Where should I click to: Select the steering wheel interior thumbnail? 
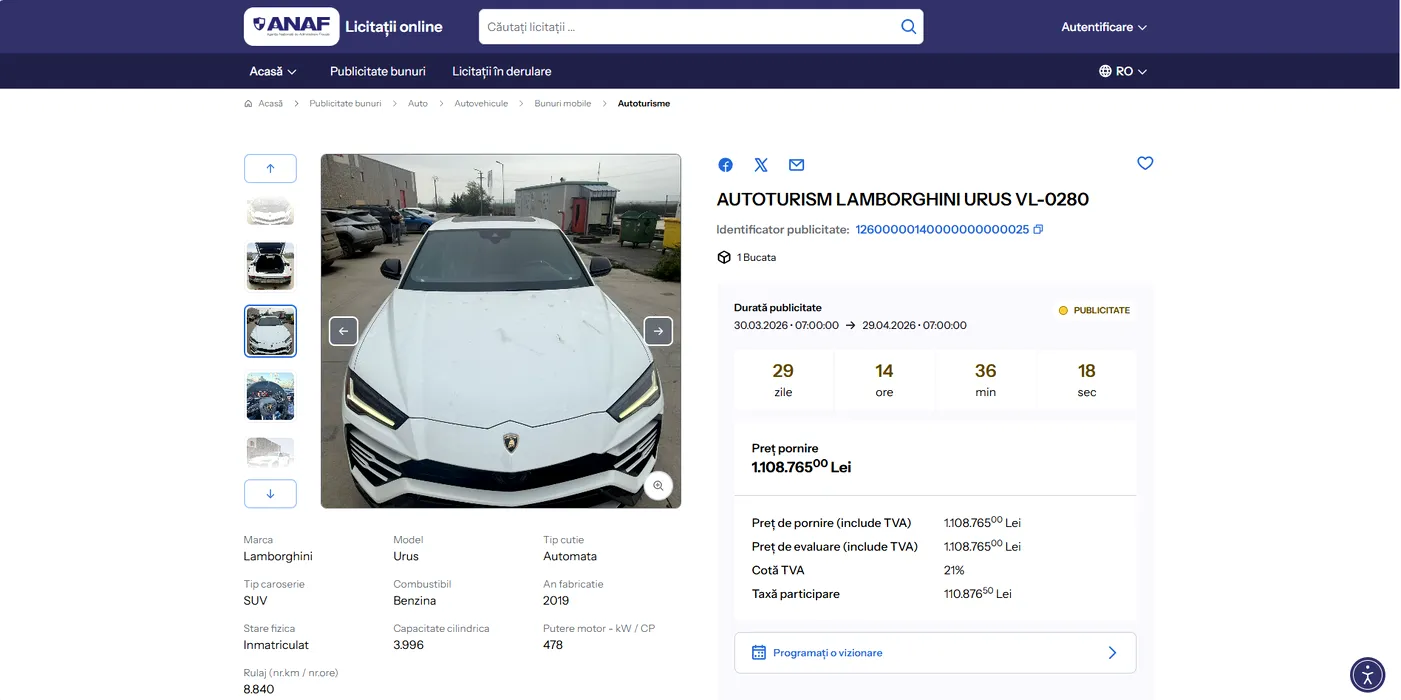point(270,396)
